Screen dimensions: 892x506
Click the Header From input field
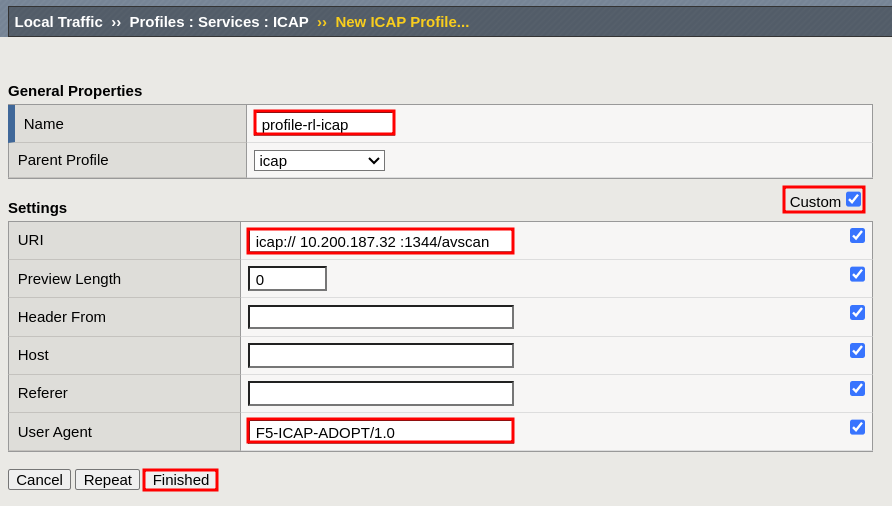[x=380, y=317]
